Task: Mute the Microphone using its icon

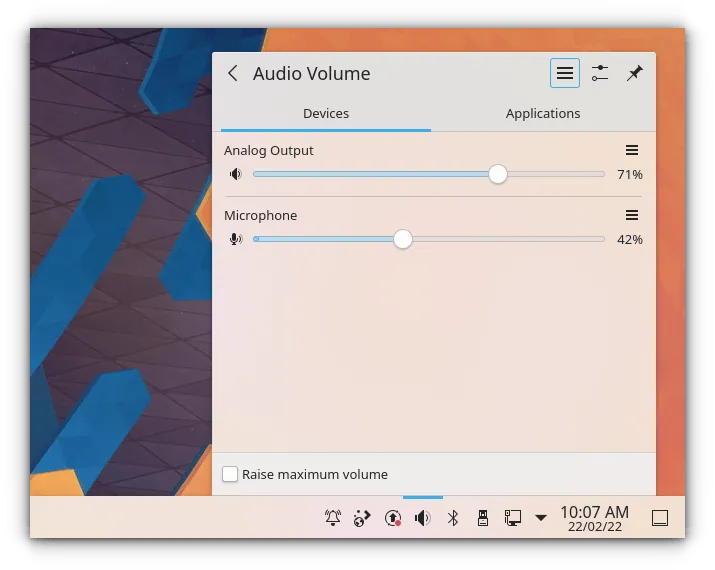Action: coord(235,240)
